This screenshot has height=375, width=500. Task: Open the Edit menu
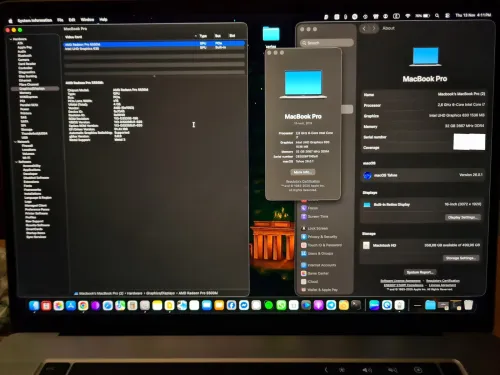[72, 20]
